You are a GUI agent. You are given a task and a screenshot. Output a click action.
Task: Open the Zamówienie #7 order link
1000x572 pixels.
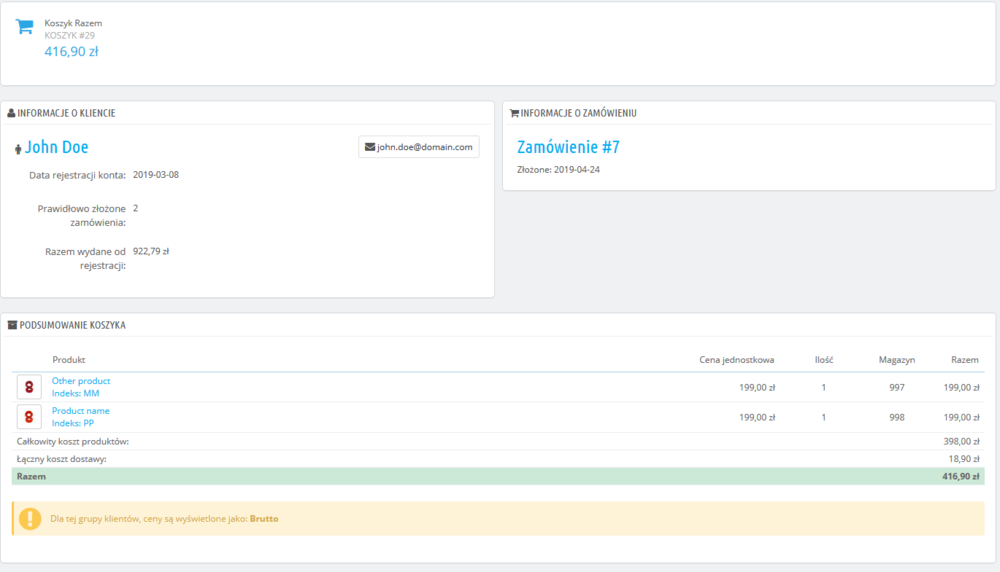568,147
